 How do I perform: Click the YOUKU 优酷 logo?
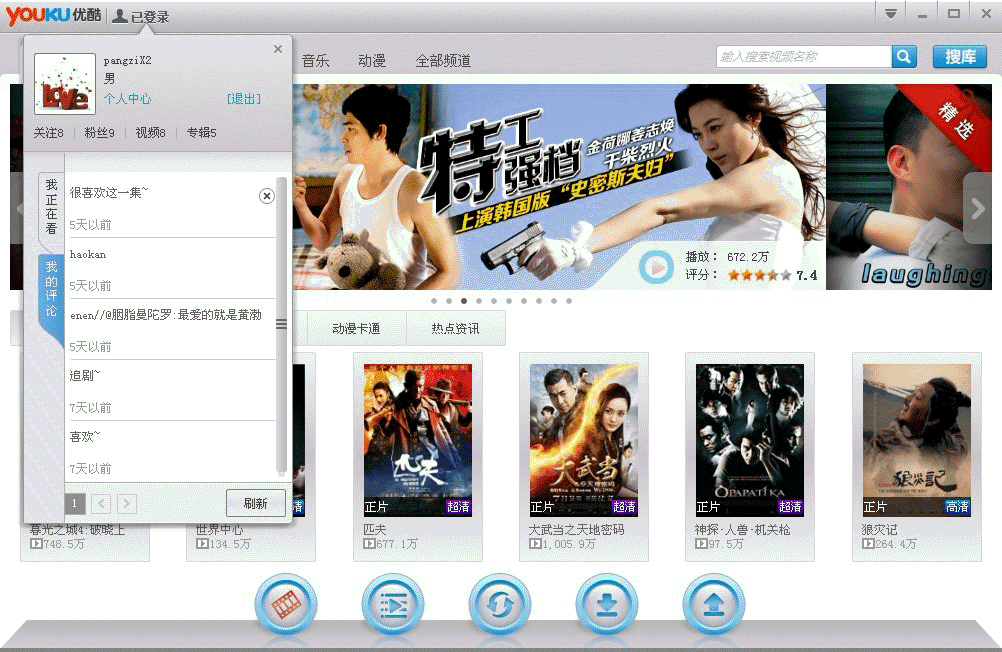[54, 15]
